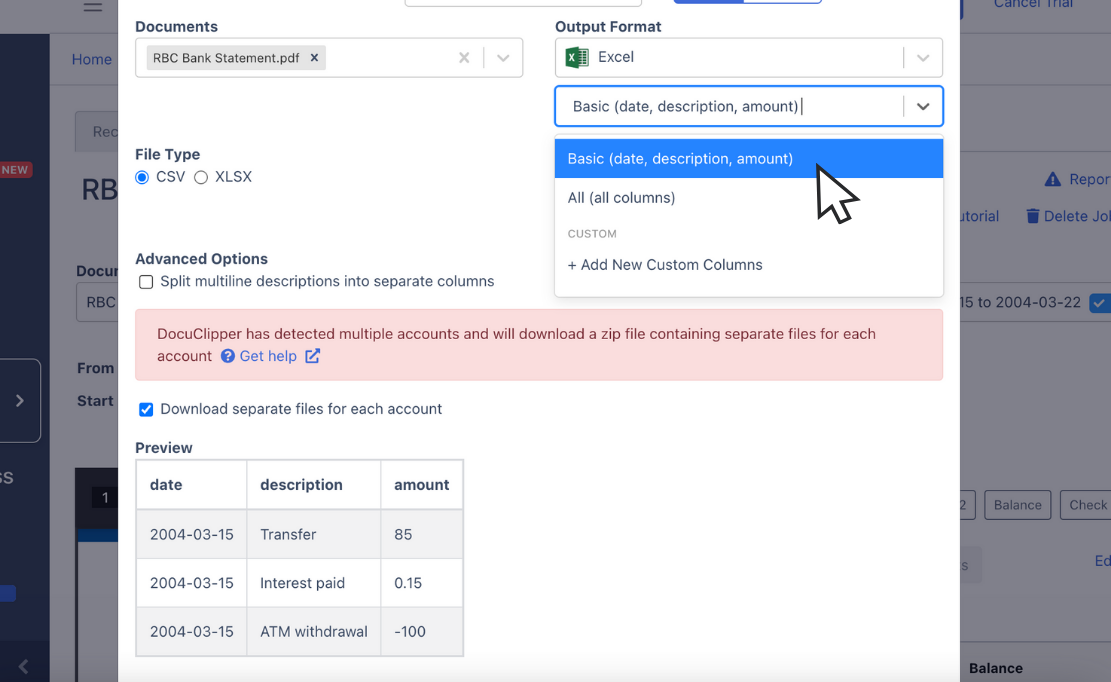Click the hamburger menu icon

(93, 6)
